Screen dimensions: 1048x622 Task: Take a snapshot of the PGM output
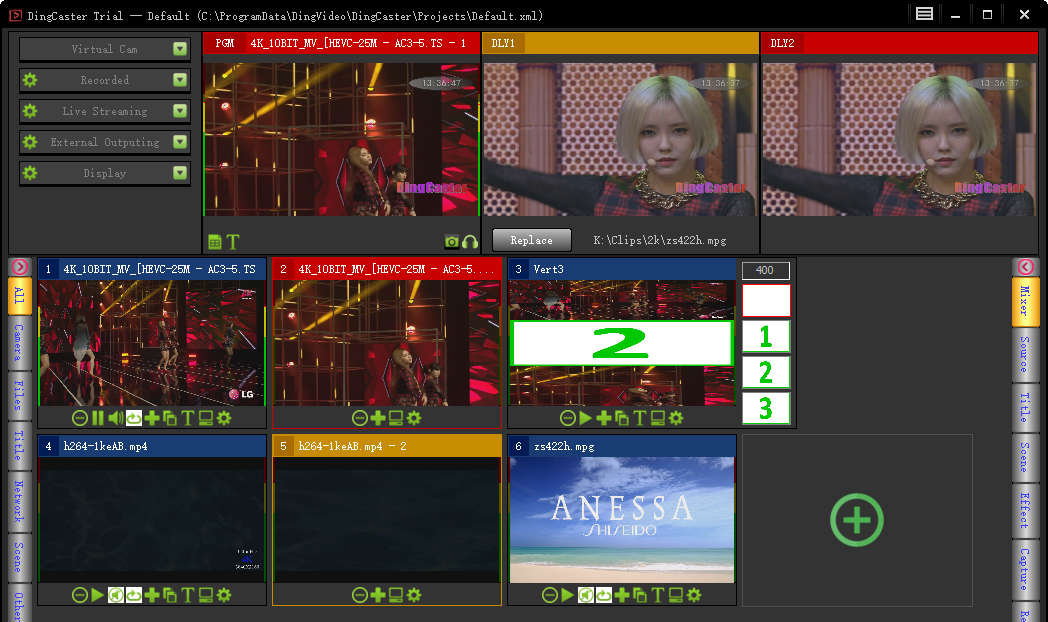[x=452, y=242]
